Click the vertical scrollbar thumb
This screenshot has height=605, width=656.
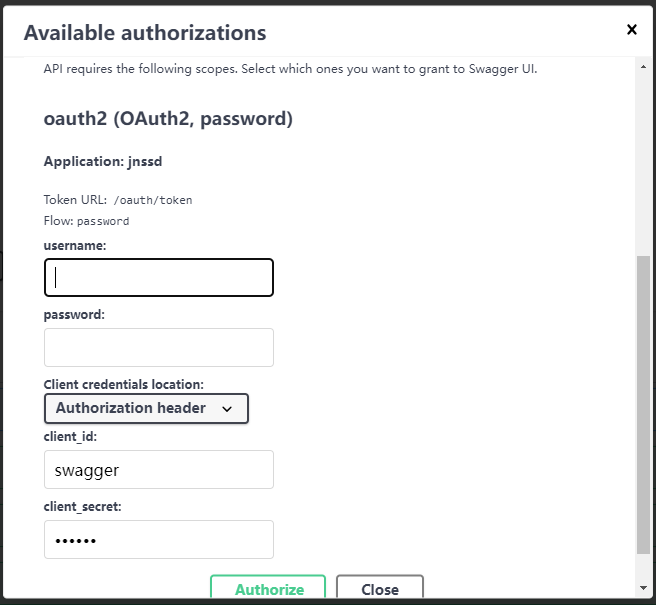point(643,405)
